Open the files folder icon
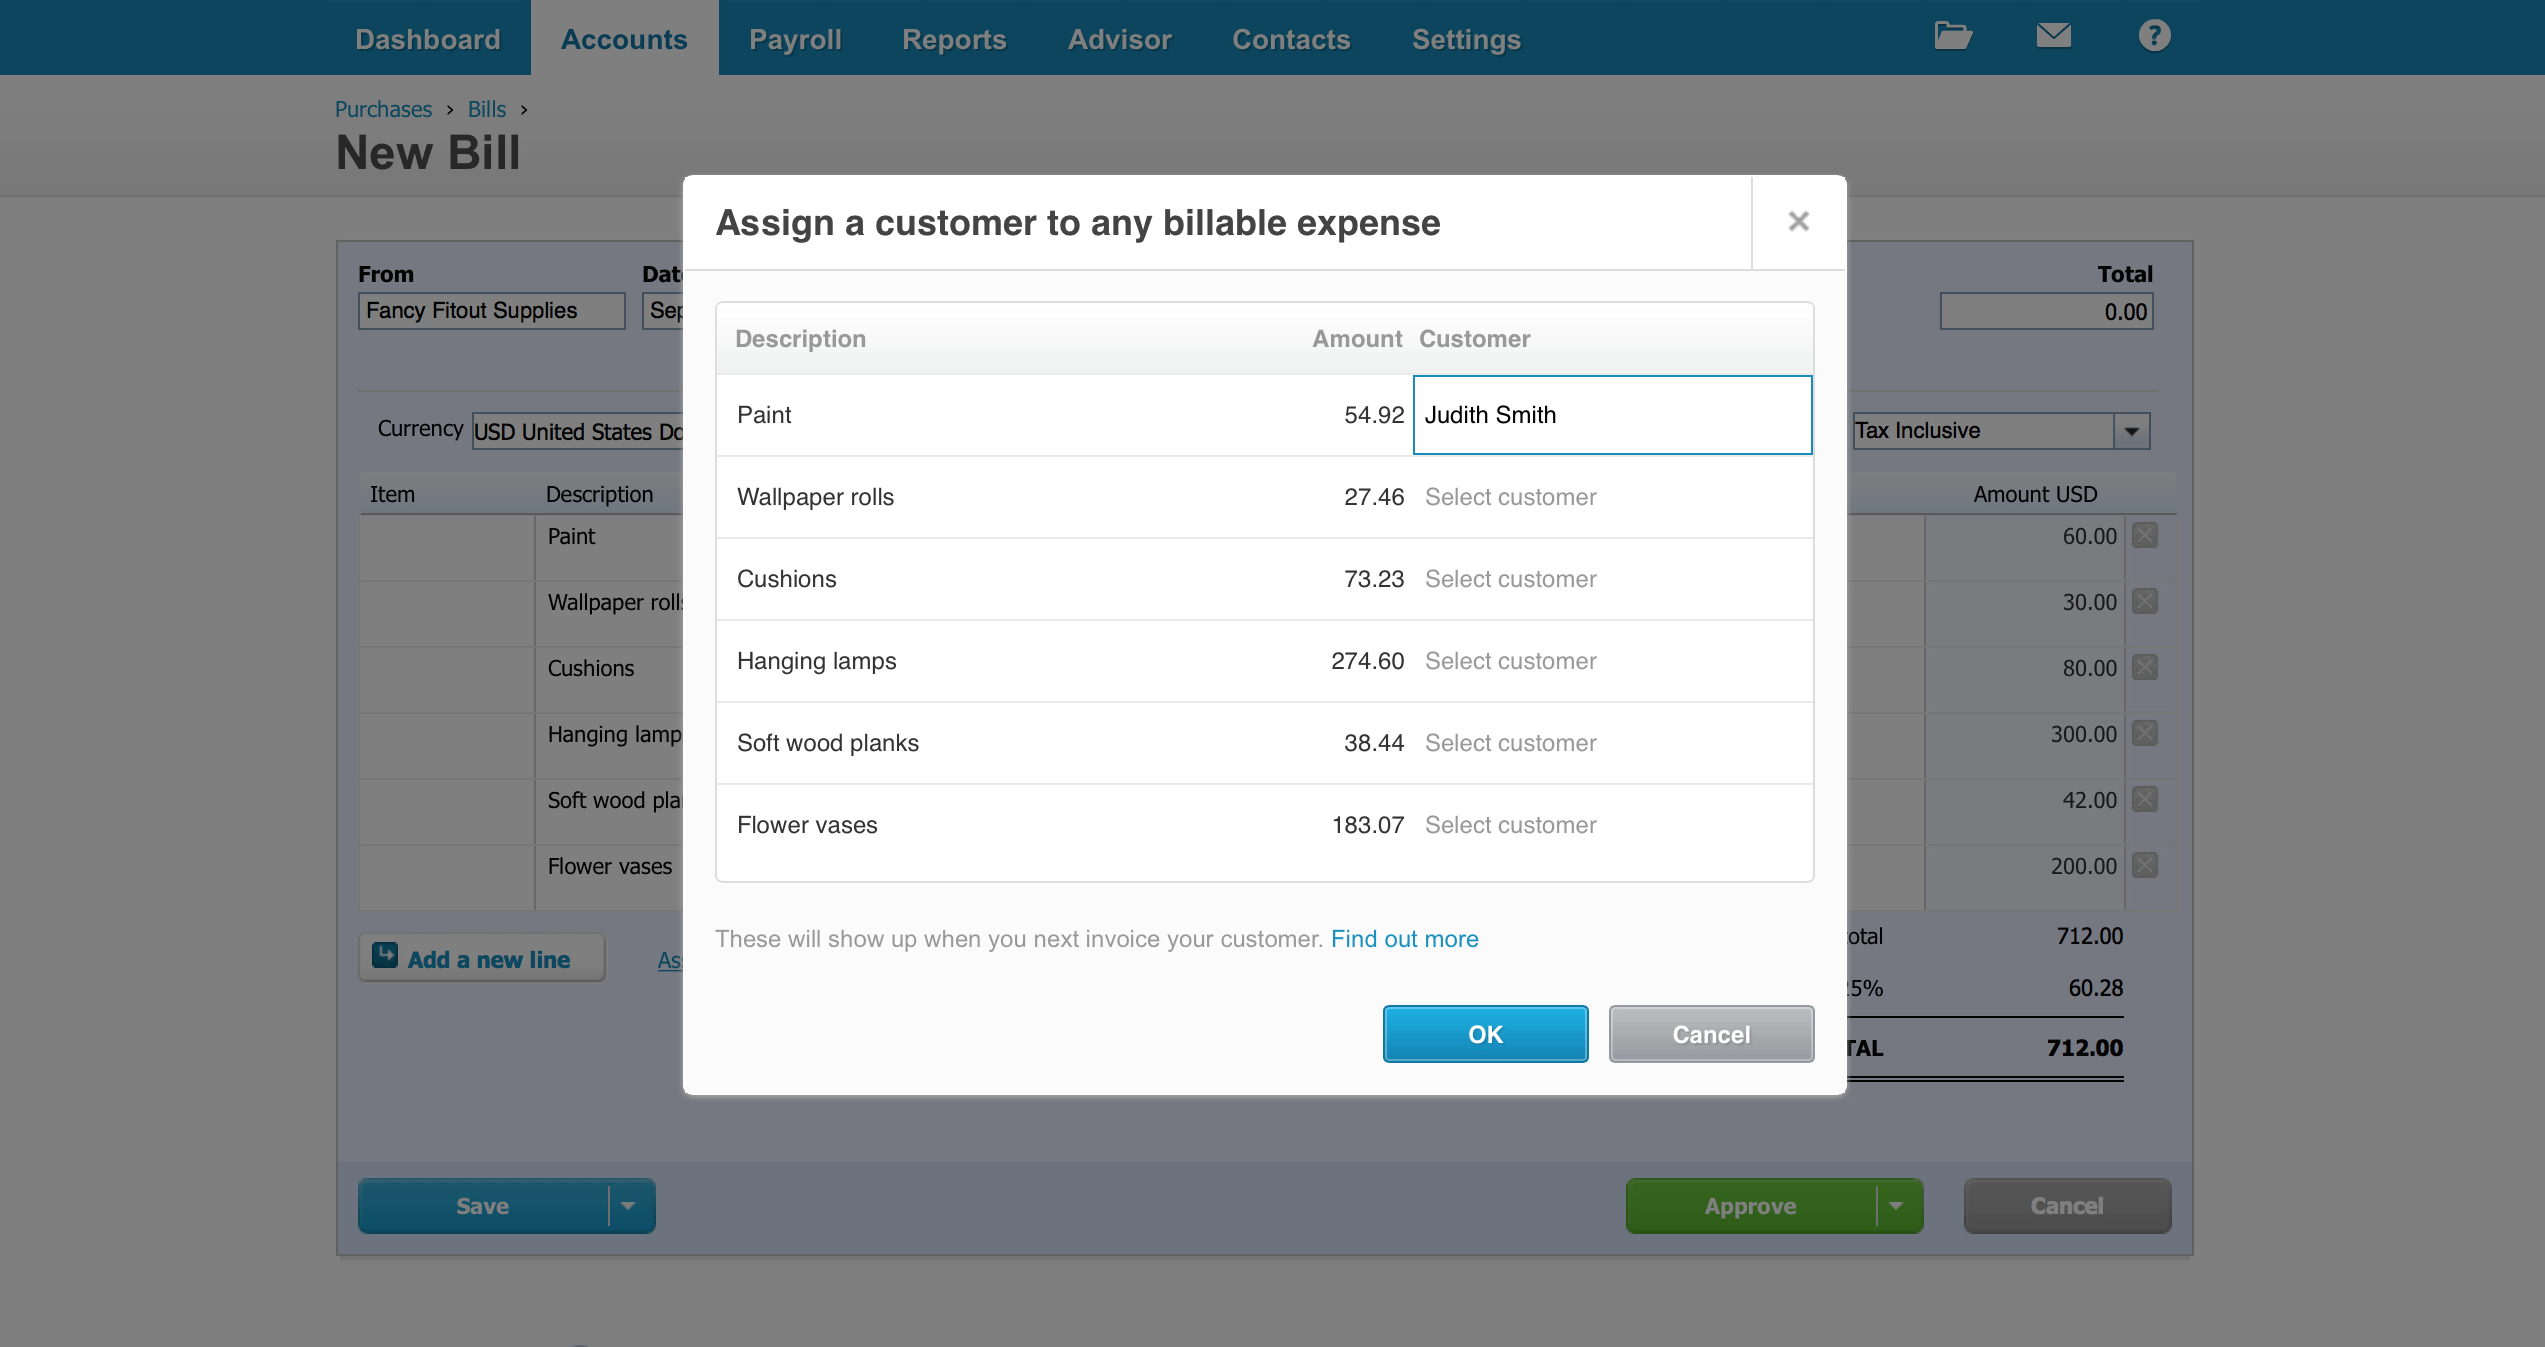2545x1347 pixels. coord(1952,36)
